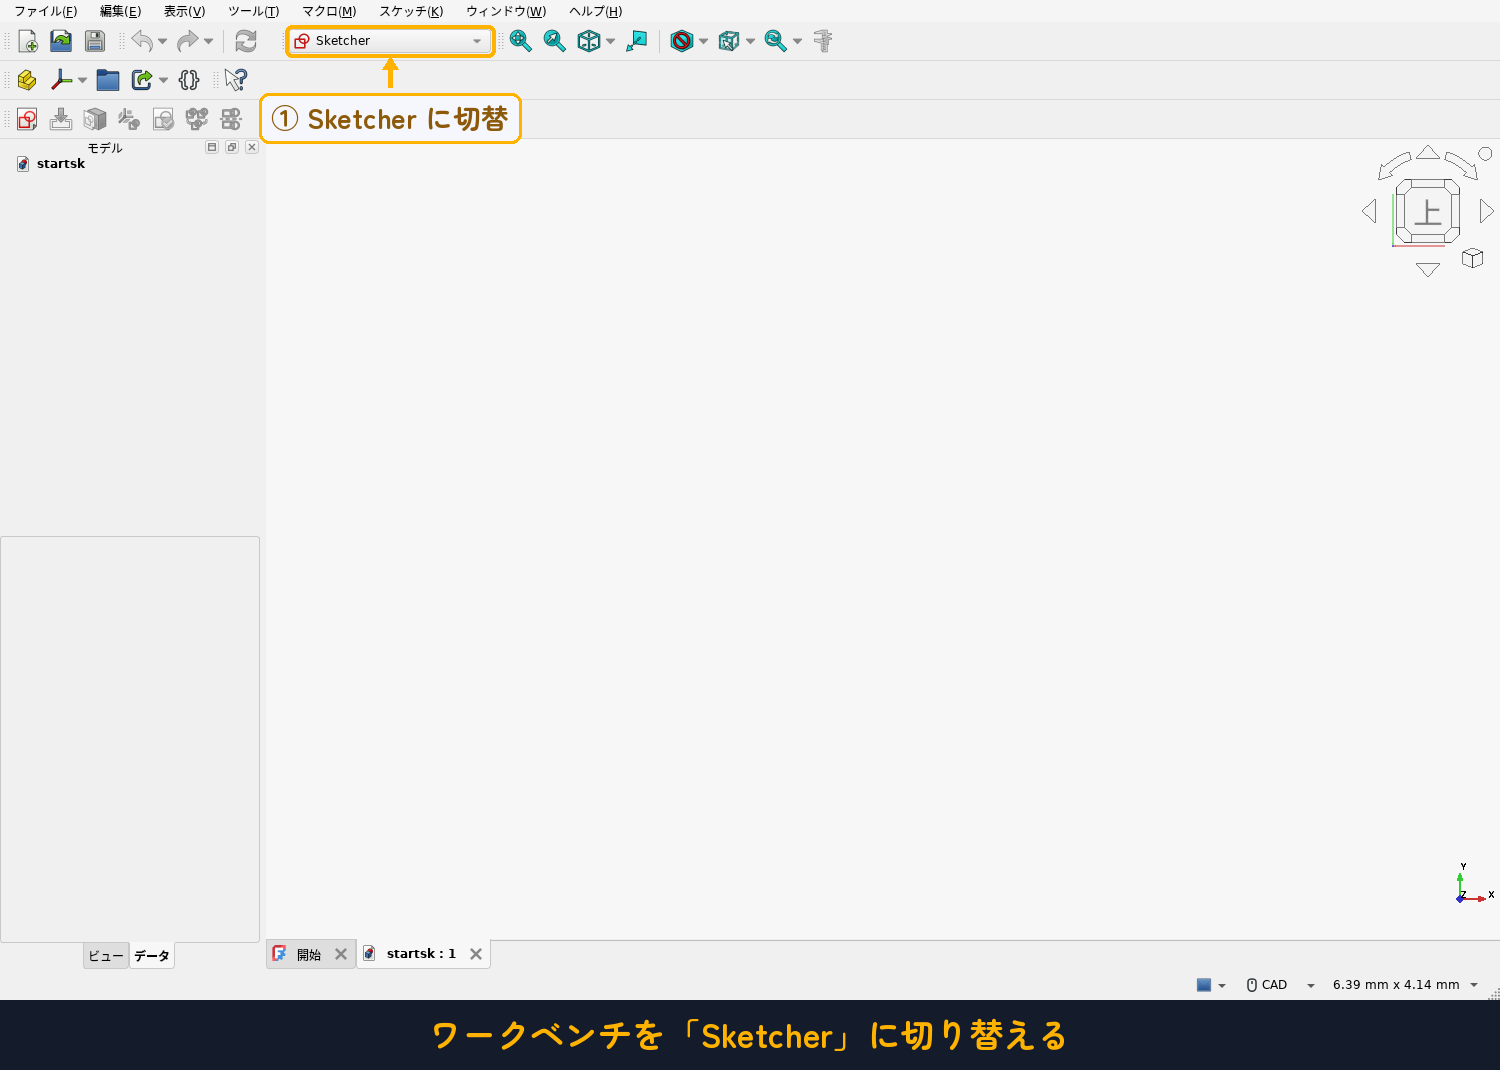Click the 上 face of navigation cube
Image resolution: width=1500 pixels, height=1070 pixels.
click(x=1428, y=212)
